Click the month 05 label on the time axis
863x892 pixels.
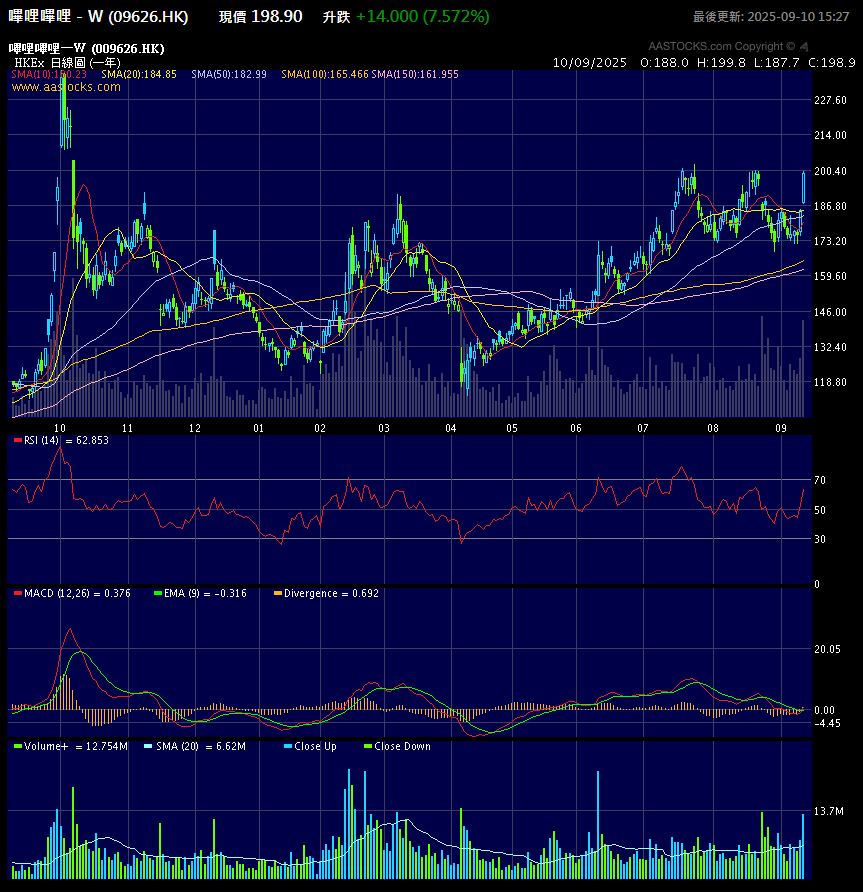(512, 428)
